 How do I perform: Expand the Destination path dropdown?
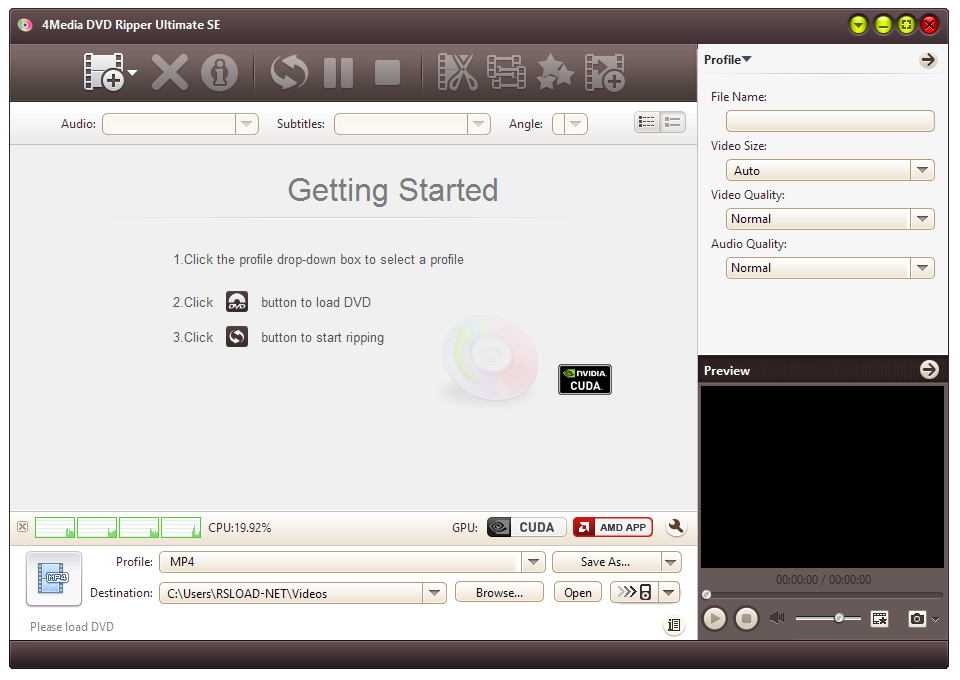434,592
